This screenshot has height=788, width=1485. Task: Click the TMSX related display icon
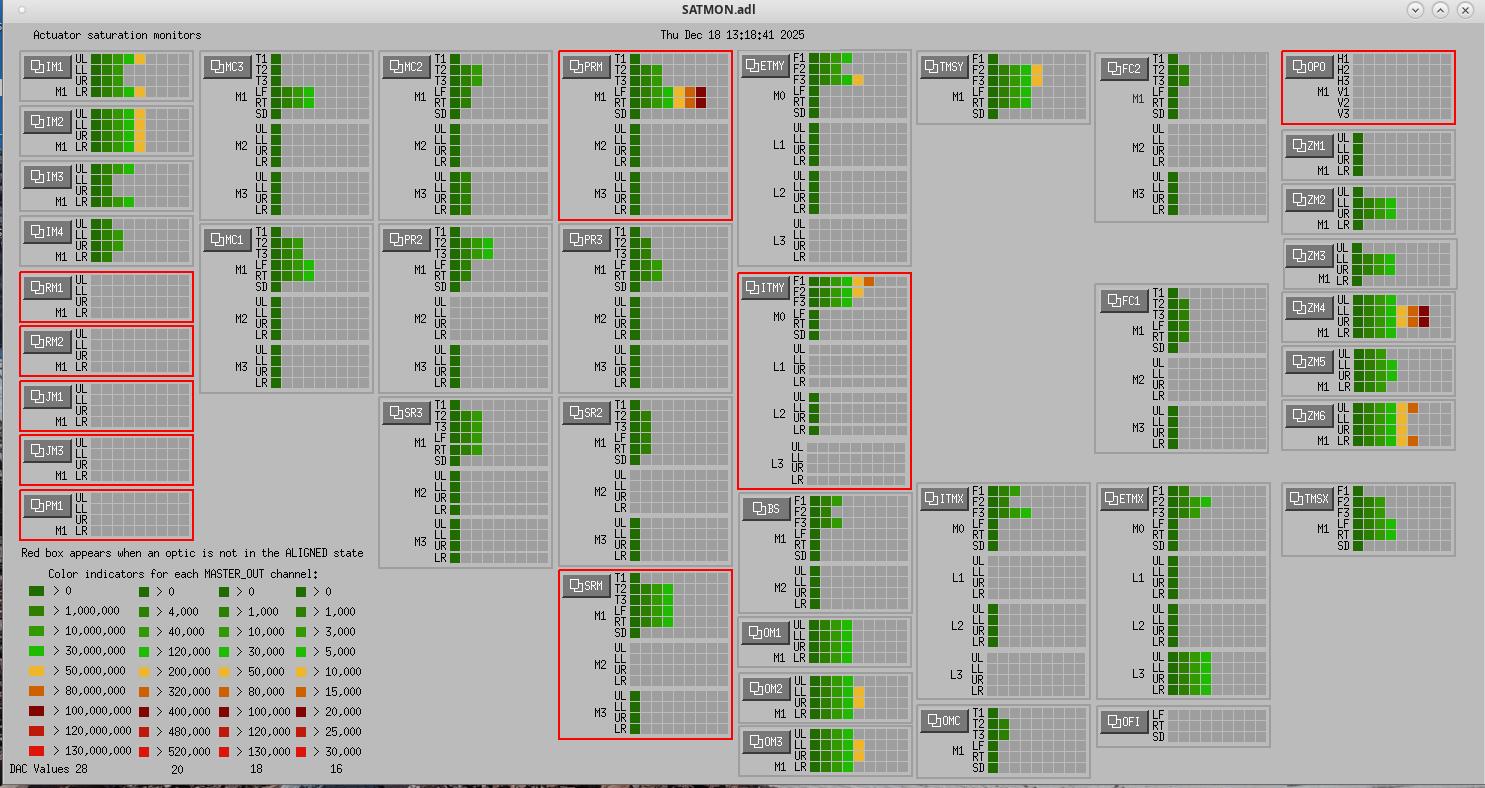tap(1309, 498)
